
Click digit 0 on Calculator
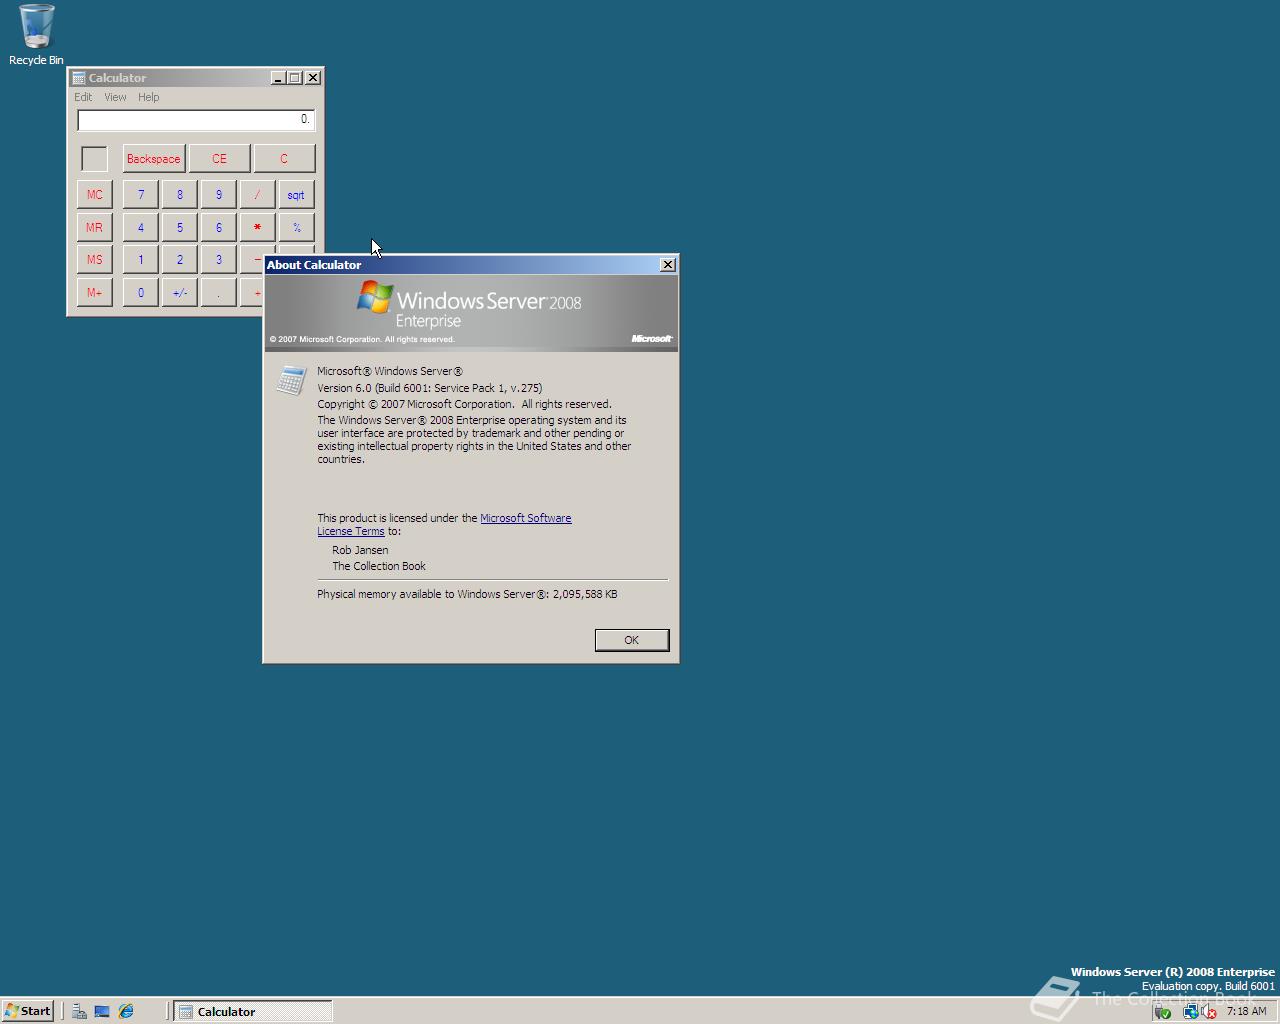point(141,292)
